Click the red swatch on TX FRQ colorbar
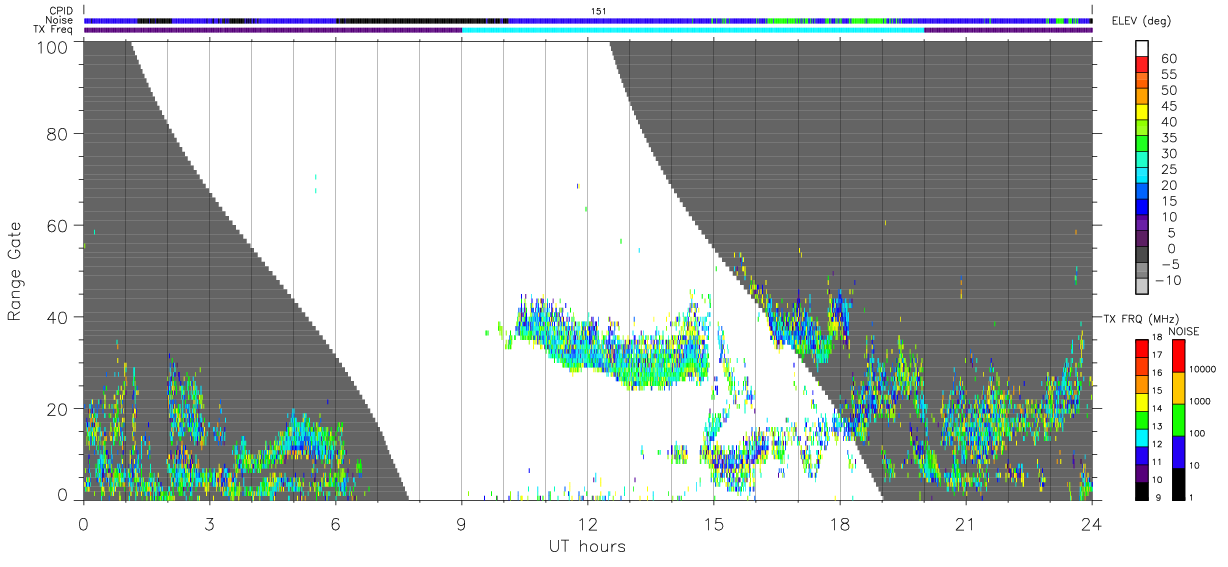Screen dimensions: 1228x567 point(1142,349)
